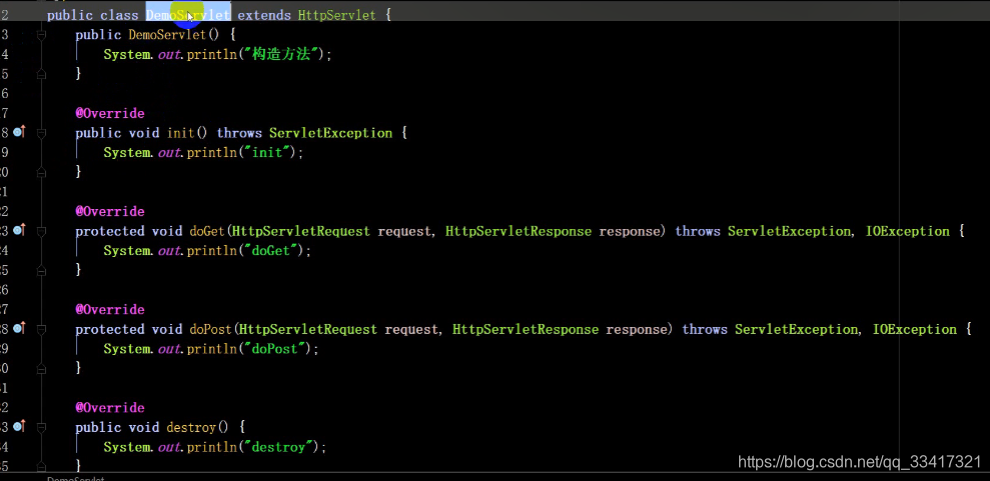Click the destroy method name in its declaration
The width and height of the screenshot is (990, 481).
191,427
